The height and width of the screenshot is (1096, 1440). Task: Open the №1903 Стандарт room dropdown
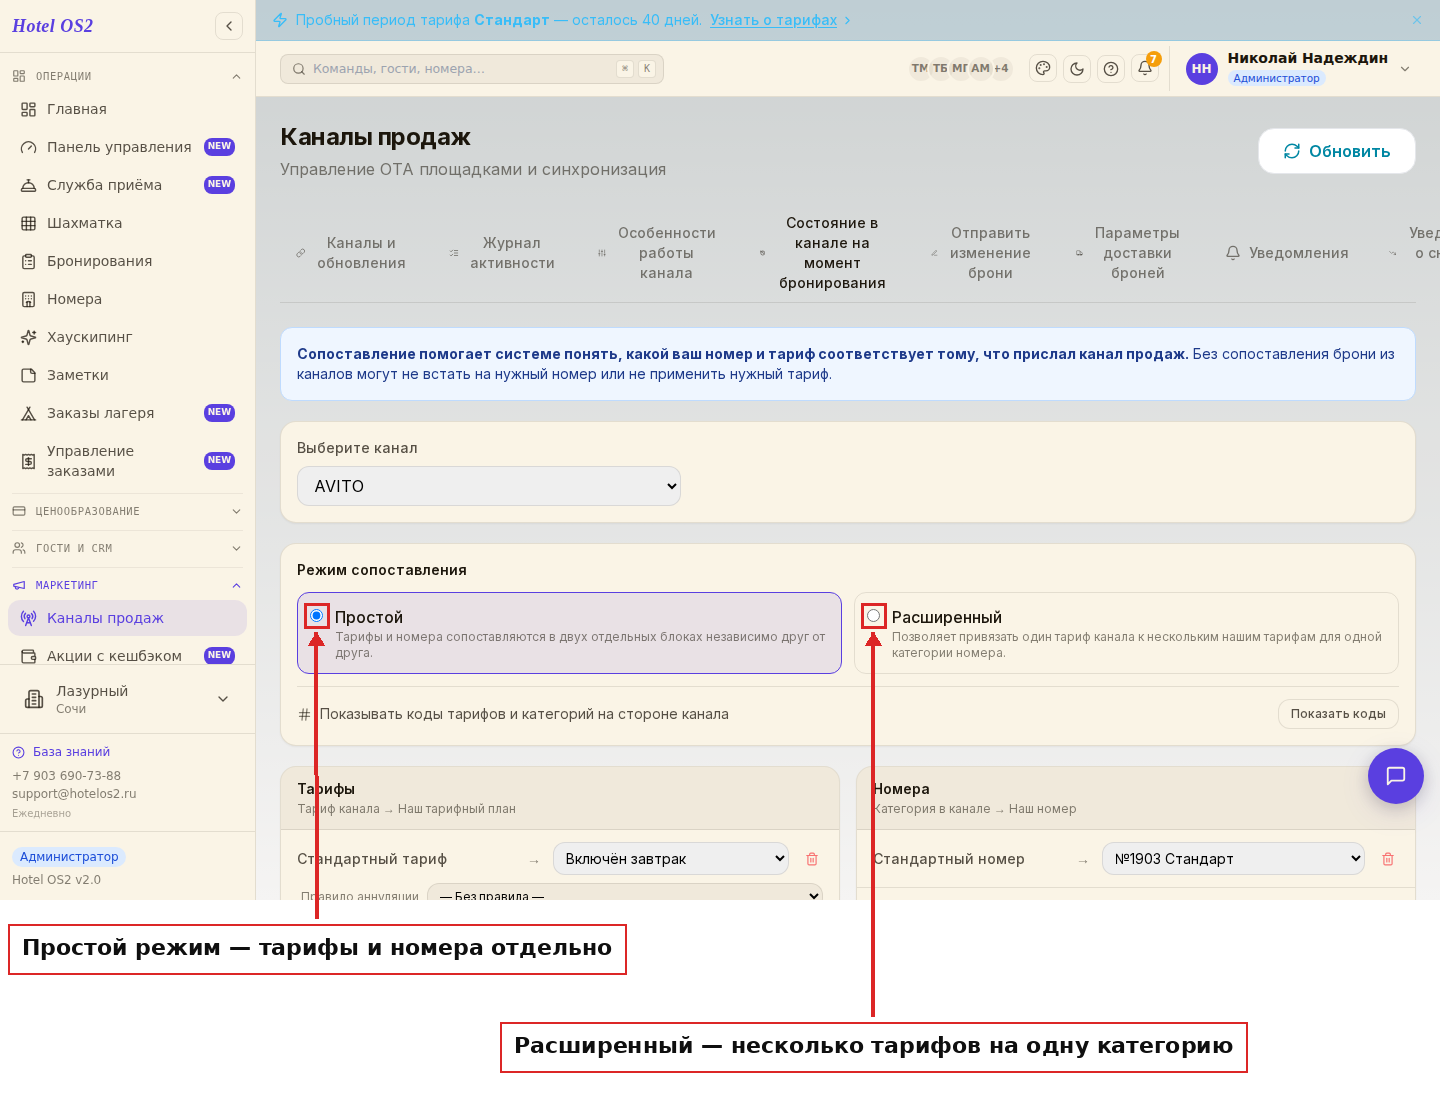point(1233,859)
